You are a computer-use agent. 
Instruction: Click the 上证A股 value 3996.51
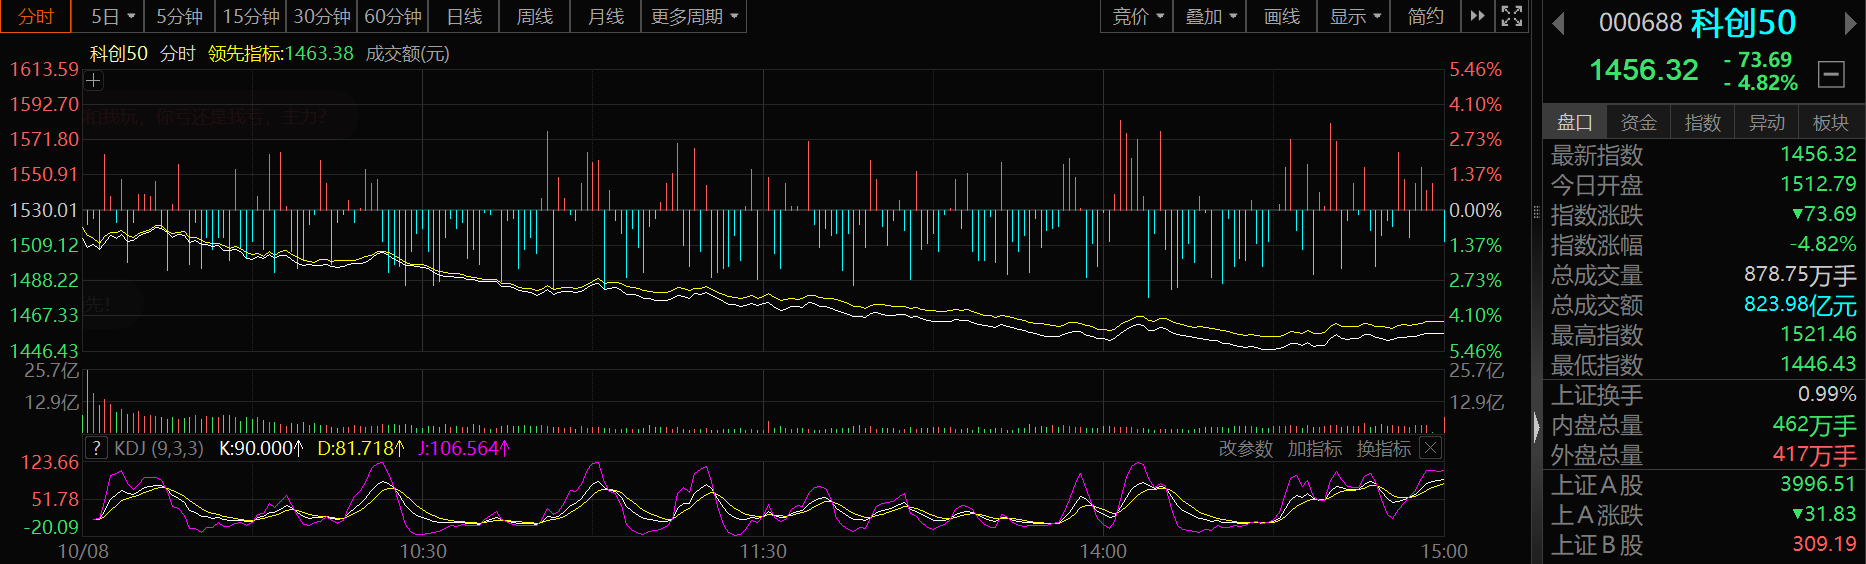(x=1818, y=484)
